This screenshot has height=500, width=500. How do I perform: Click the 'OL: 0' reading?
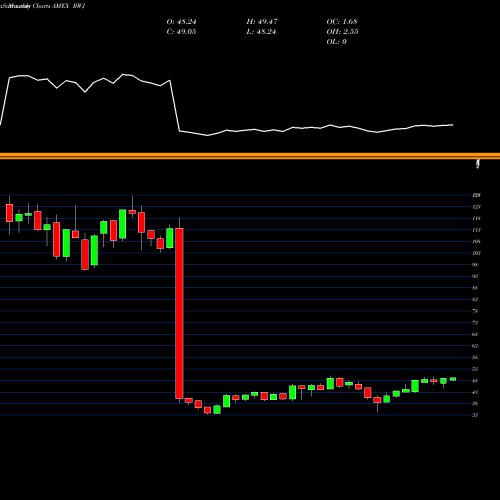point(337,42)
